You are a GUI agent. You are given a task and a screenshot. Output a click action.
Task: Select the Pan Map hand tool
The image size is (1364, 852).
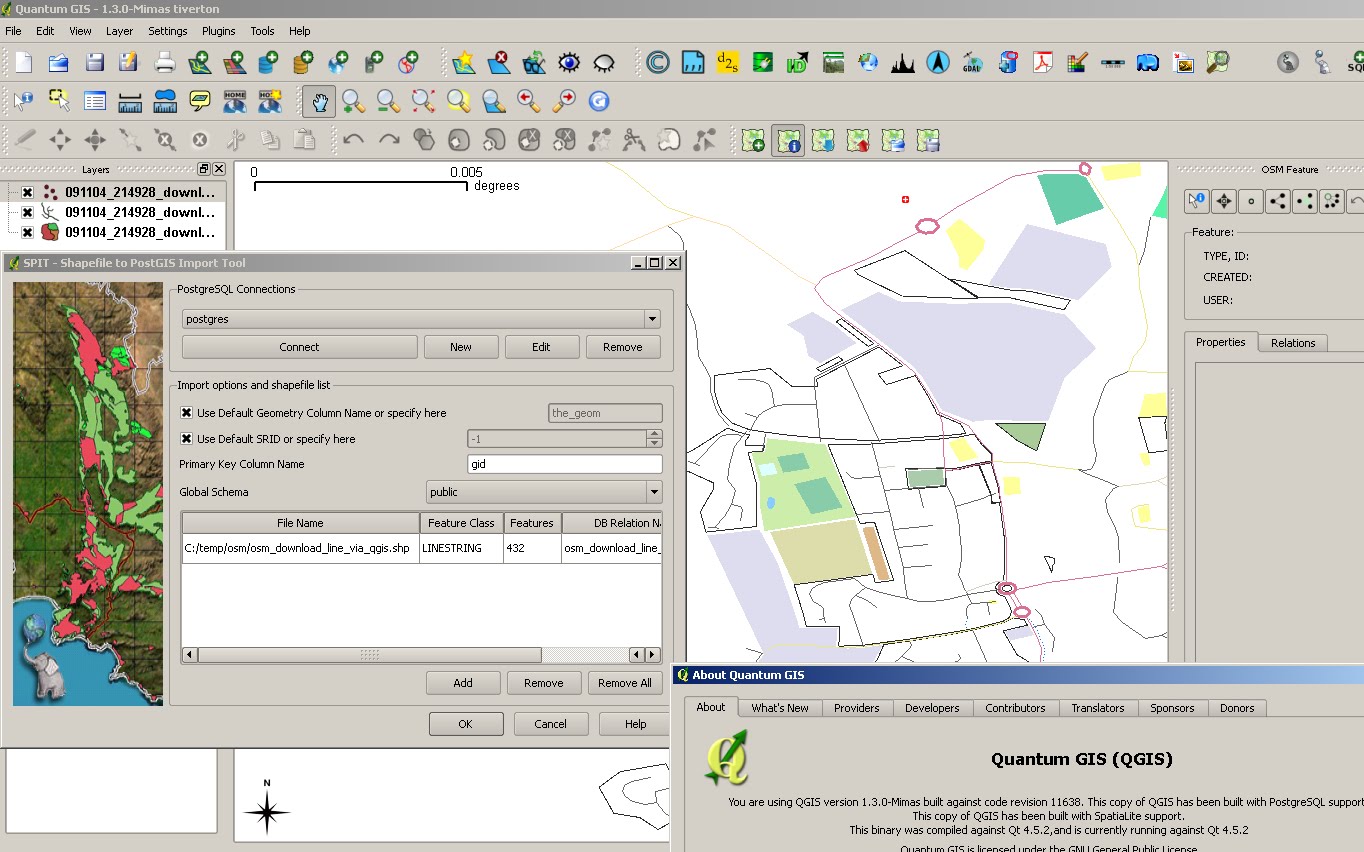click(x=319, y=101)
